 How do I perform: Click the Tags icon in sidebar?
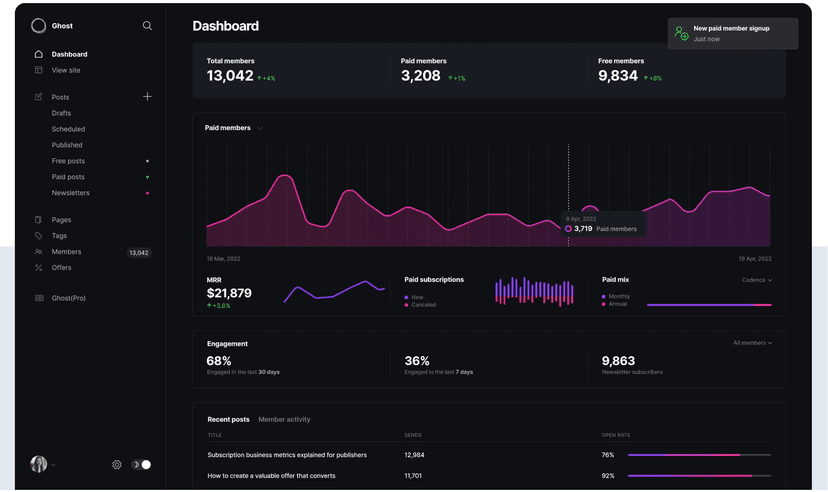click(x=39, y=236)
